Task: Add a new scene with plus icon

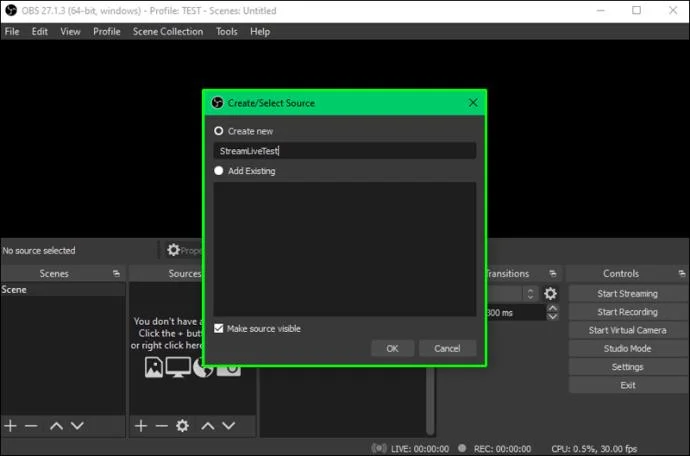Action: [x=10, y=426]
